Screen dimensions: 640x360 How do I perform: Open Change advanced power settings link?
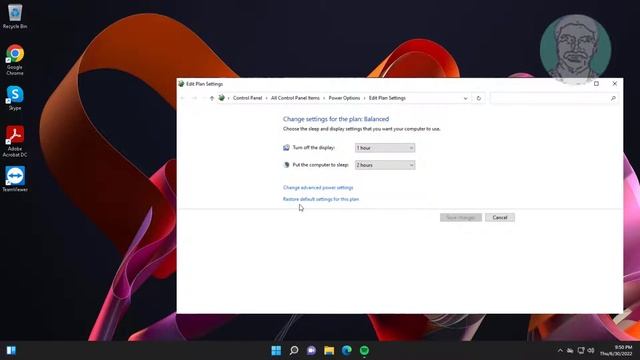[x=318, y=188]
